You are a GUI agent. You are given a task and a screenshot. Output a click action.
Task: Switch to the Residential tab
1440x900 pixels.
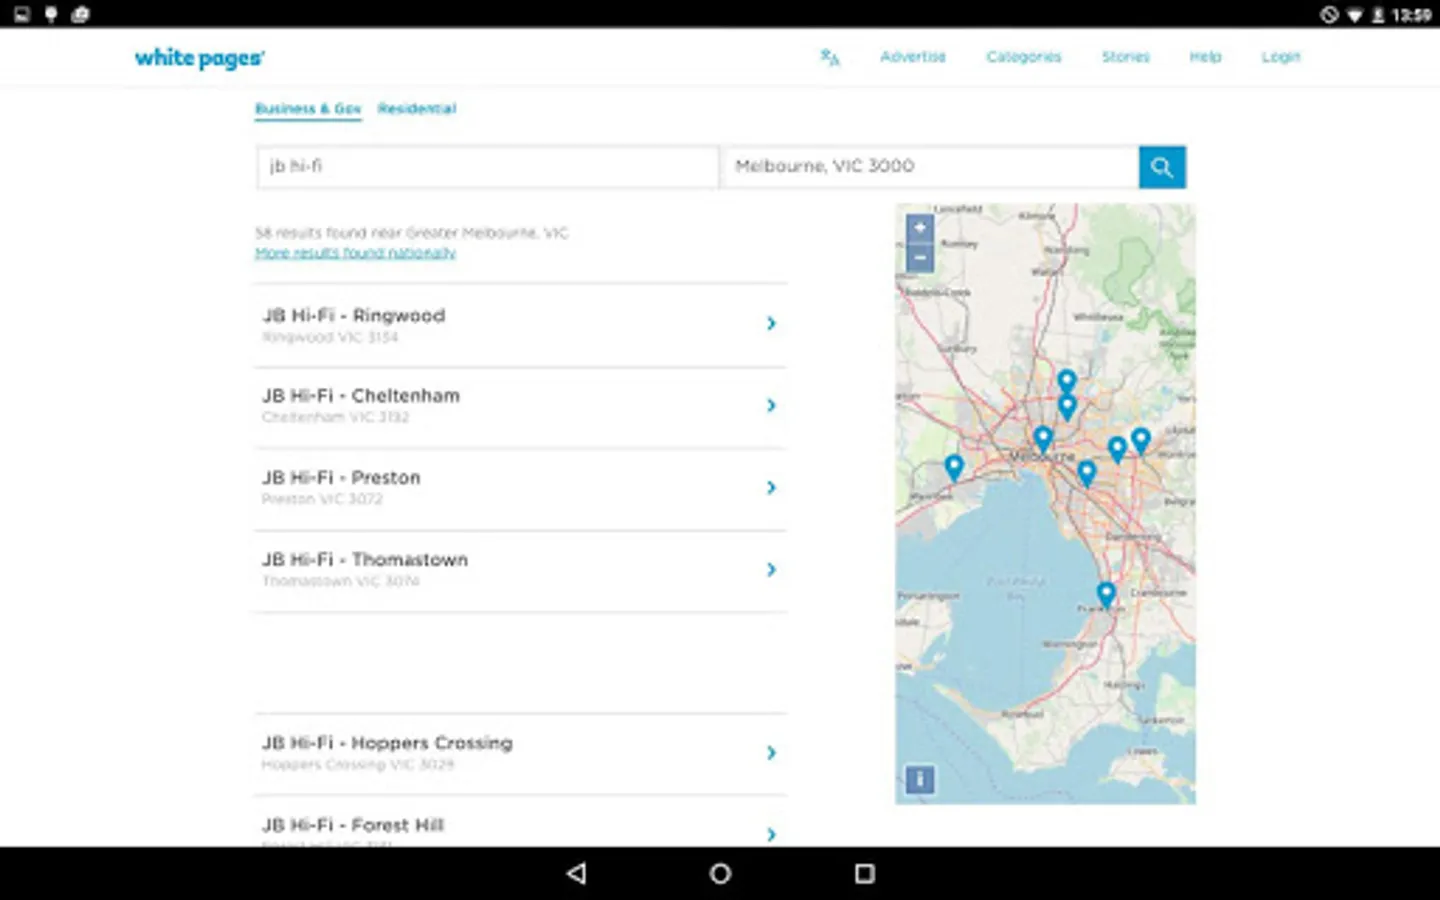coord(417,109)
